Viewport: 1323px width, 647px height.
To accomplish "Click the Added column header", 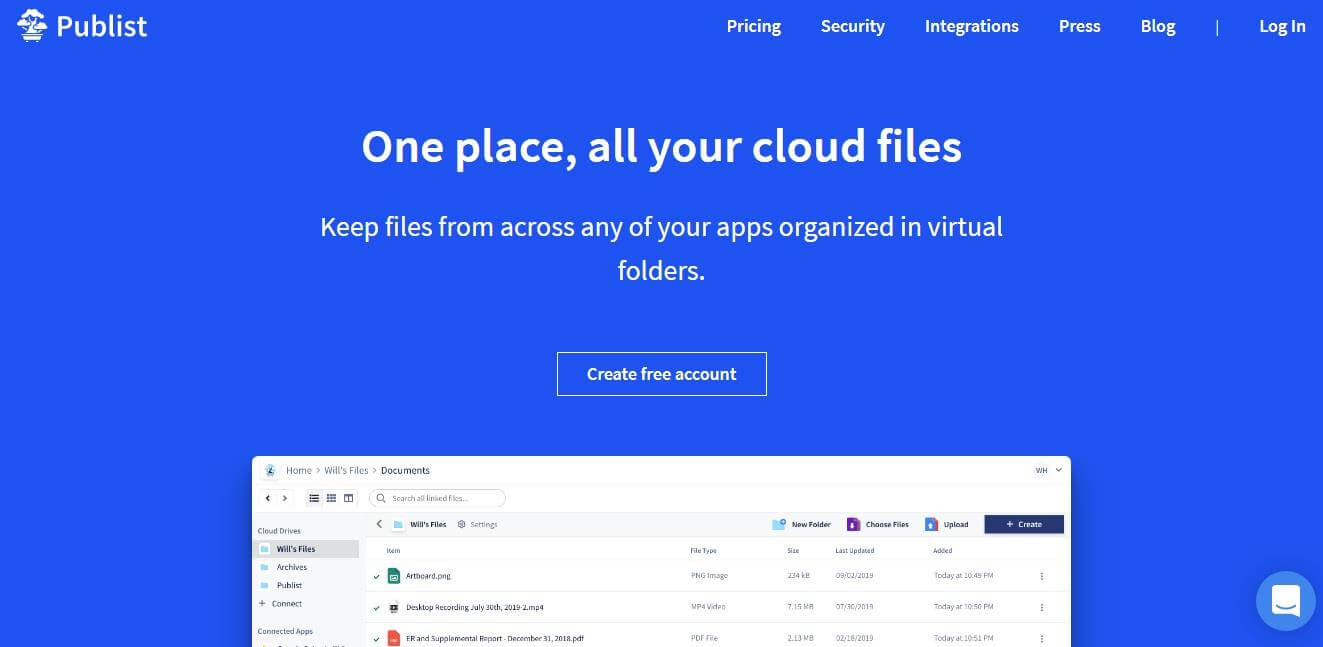I will tap(943, 550).
